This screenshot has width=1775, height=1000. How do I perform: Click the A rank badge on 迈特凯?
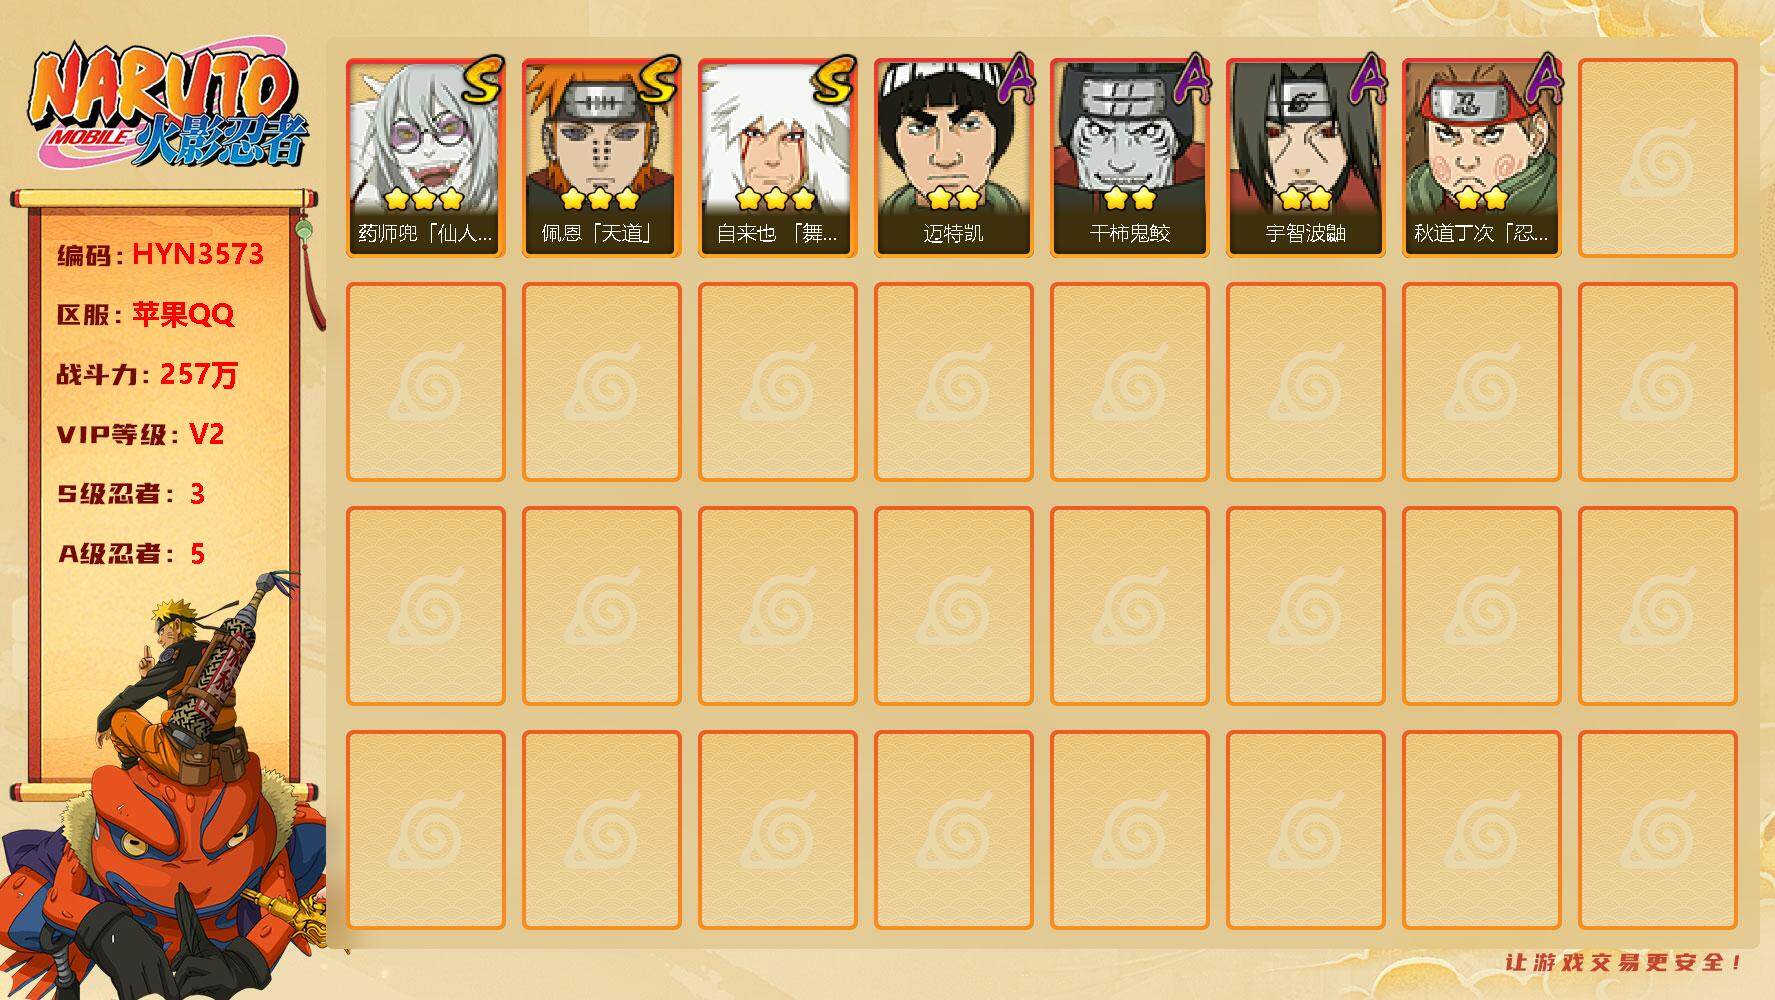tap(1015, 79)
